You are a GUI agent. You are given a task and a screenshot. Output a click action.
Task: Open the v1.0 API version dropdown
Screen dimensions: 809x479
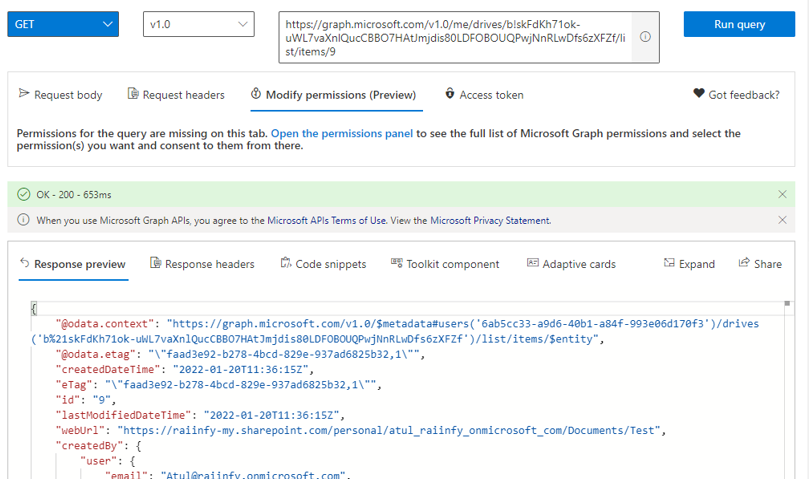click(199, 24)
